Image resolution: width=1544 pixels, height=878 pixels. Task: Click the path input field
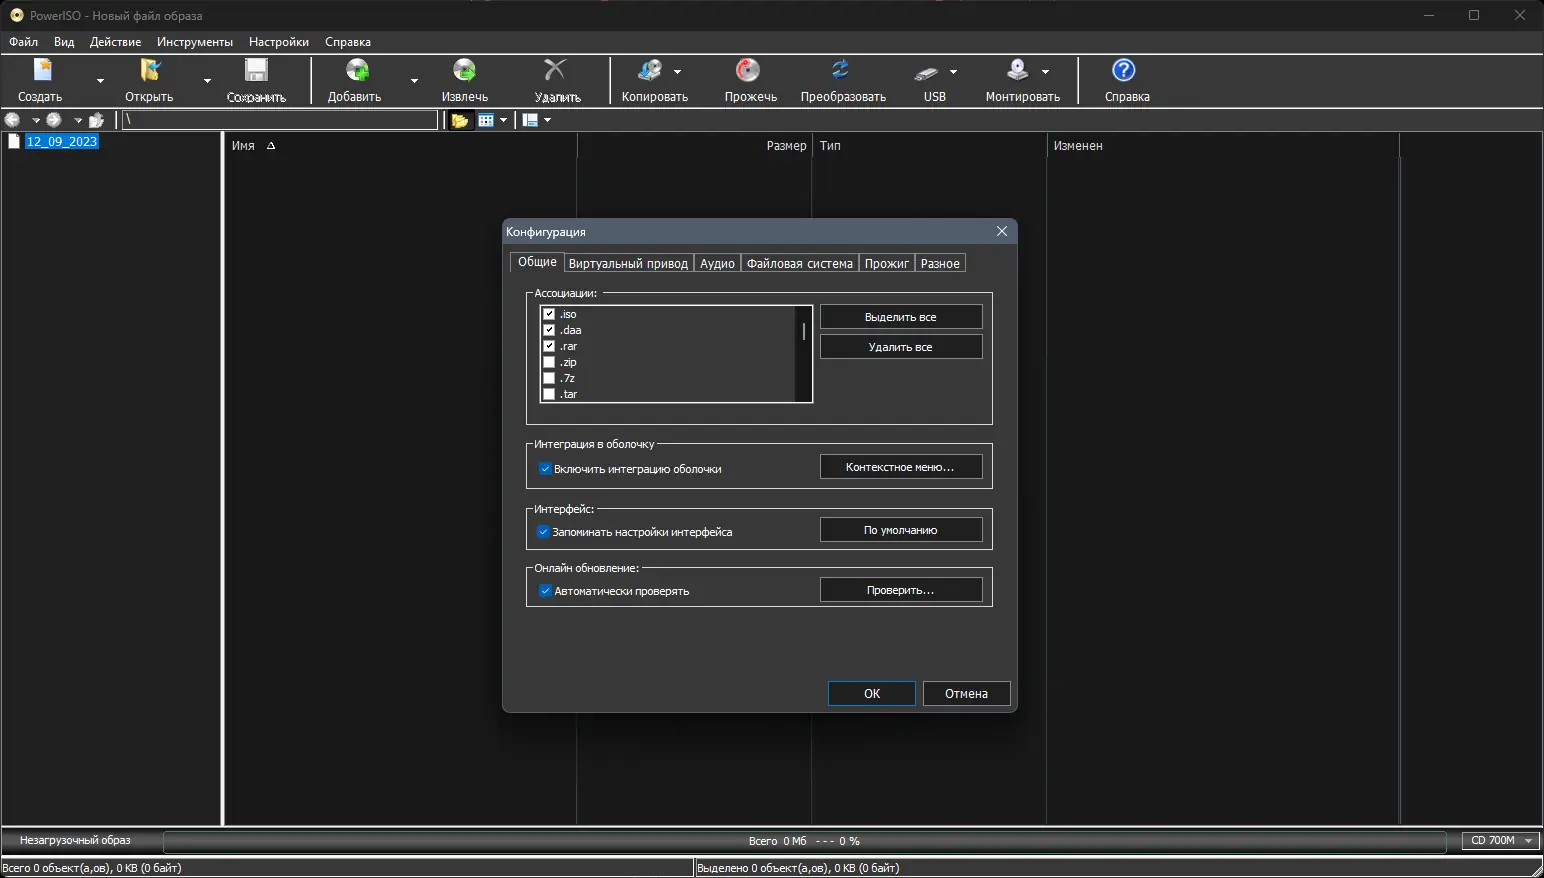(x=280, y=120)
